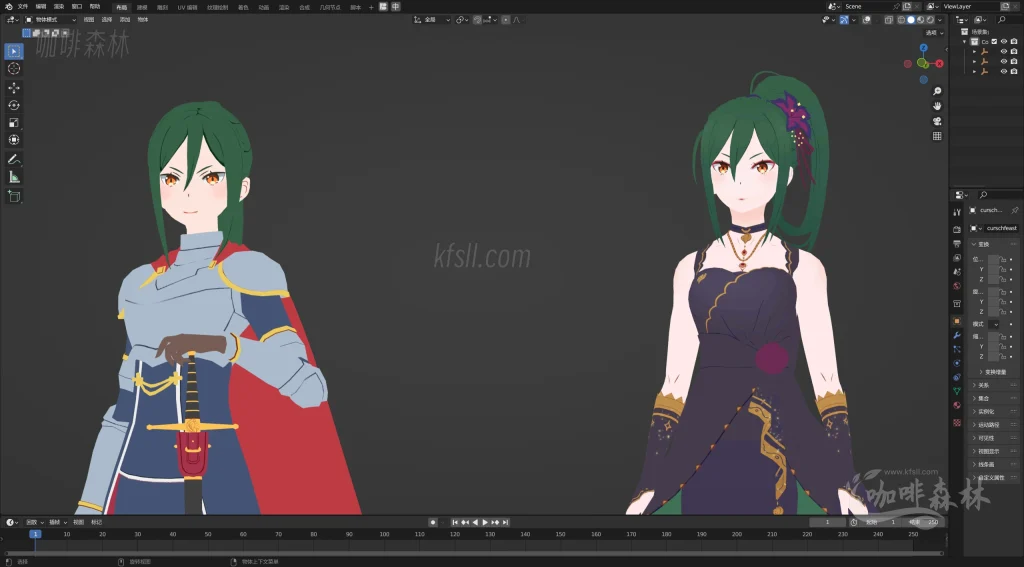This screenshot has width=1024, height=567.
Task: Open the Physics properties tab icon
Action: [957, 363]
